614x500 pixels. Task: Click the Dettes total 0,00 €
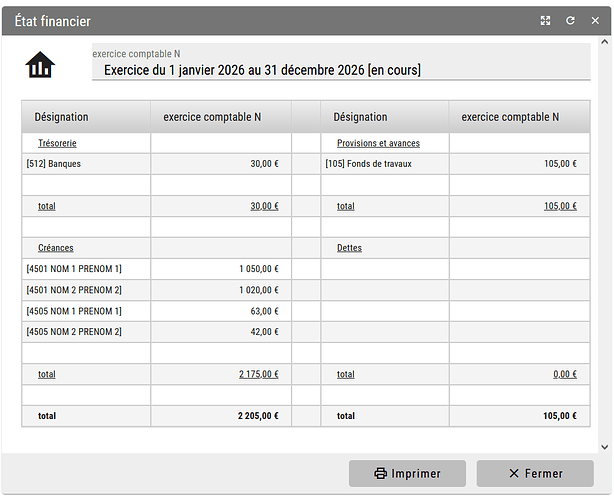(x=565, y=374)
